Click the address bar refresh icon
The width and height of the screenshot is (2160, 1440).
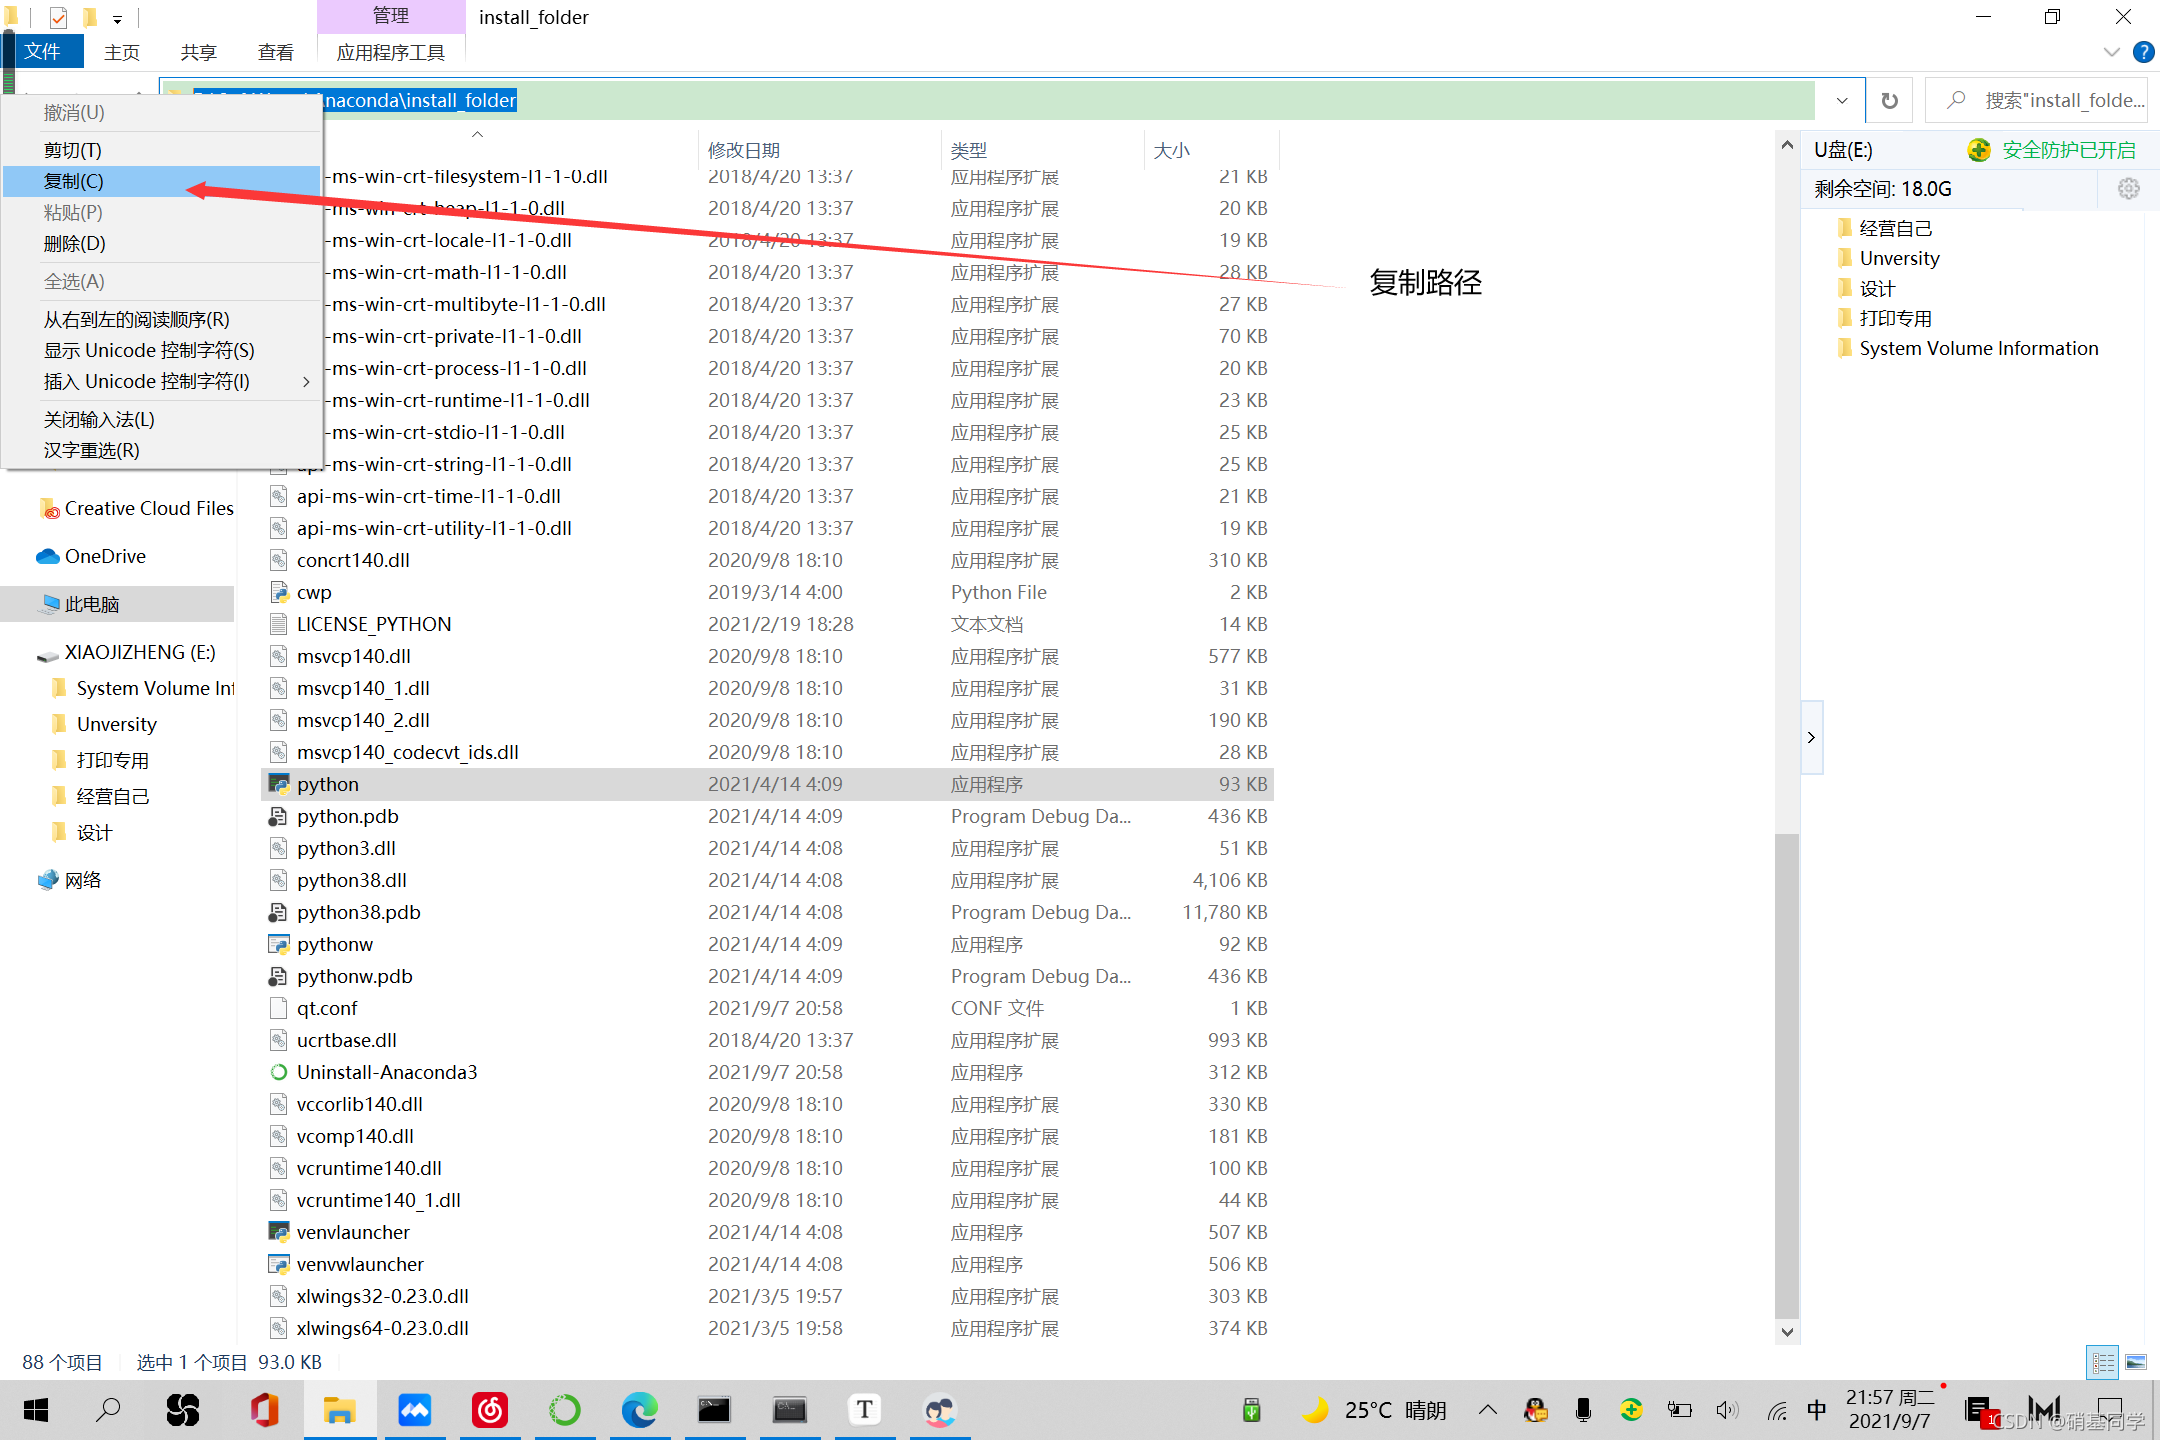(1889, 100)
